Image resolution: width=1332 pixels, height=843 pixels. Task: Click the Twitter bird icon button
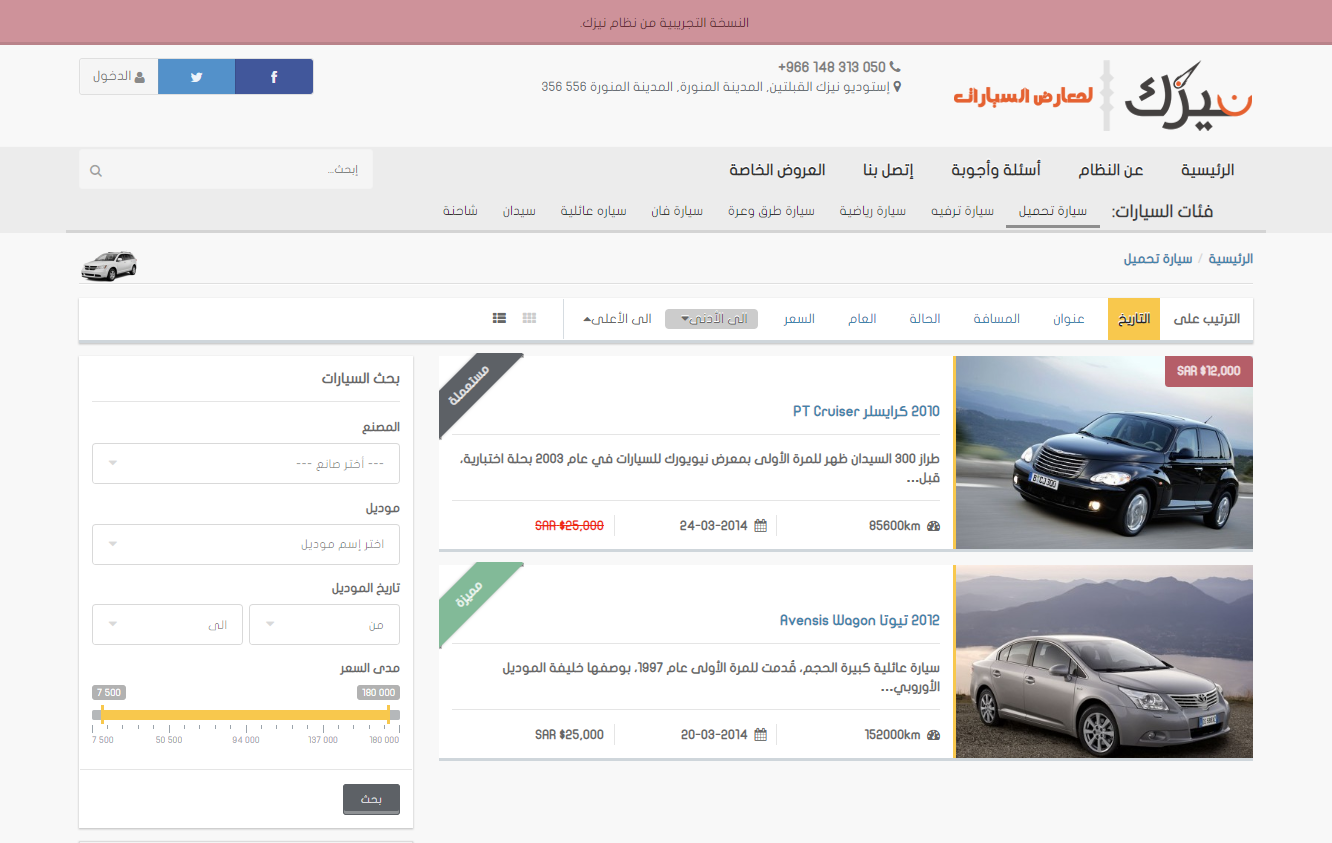pyautogui.click(x=196, y=77)
